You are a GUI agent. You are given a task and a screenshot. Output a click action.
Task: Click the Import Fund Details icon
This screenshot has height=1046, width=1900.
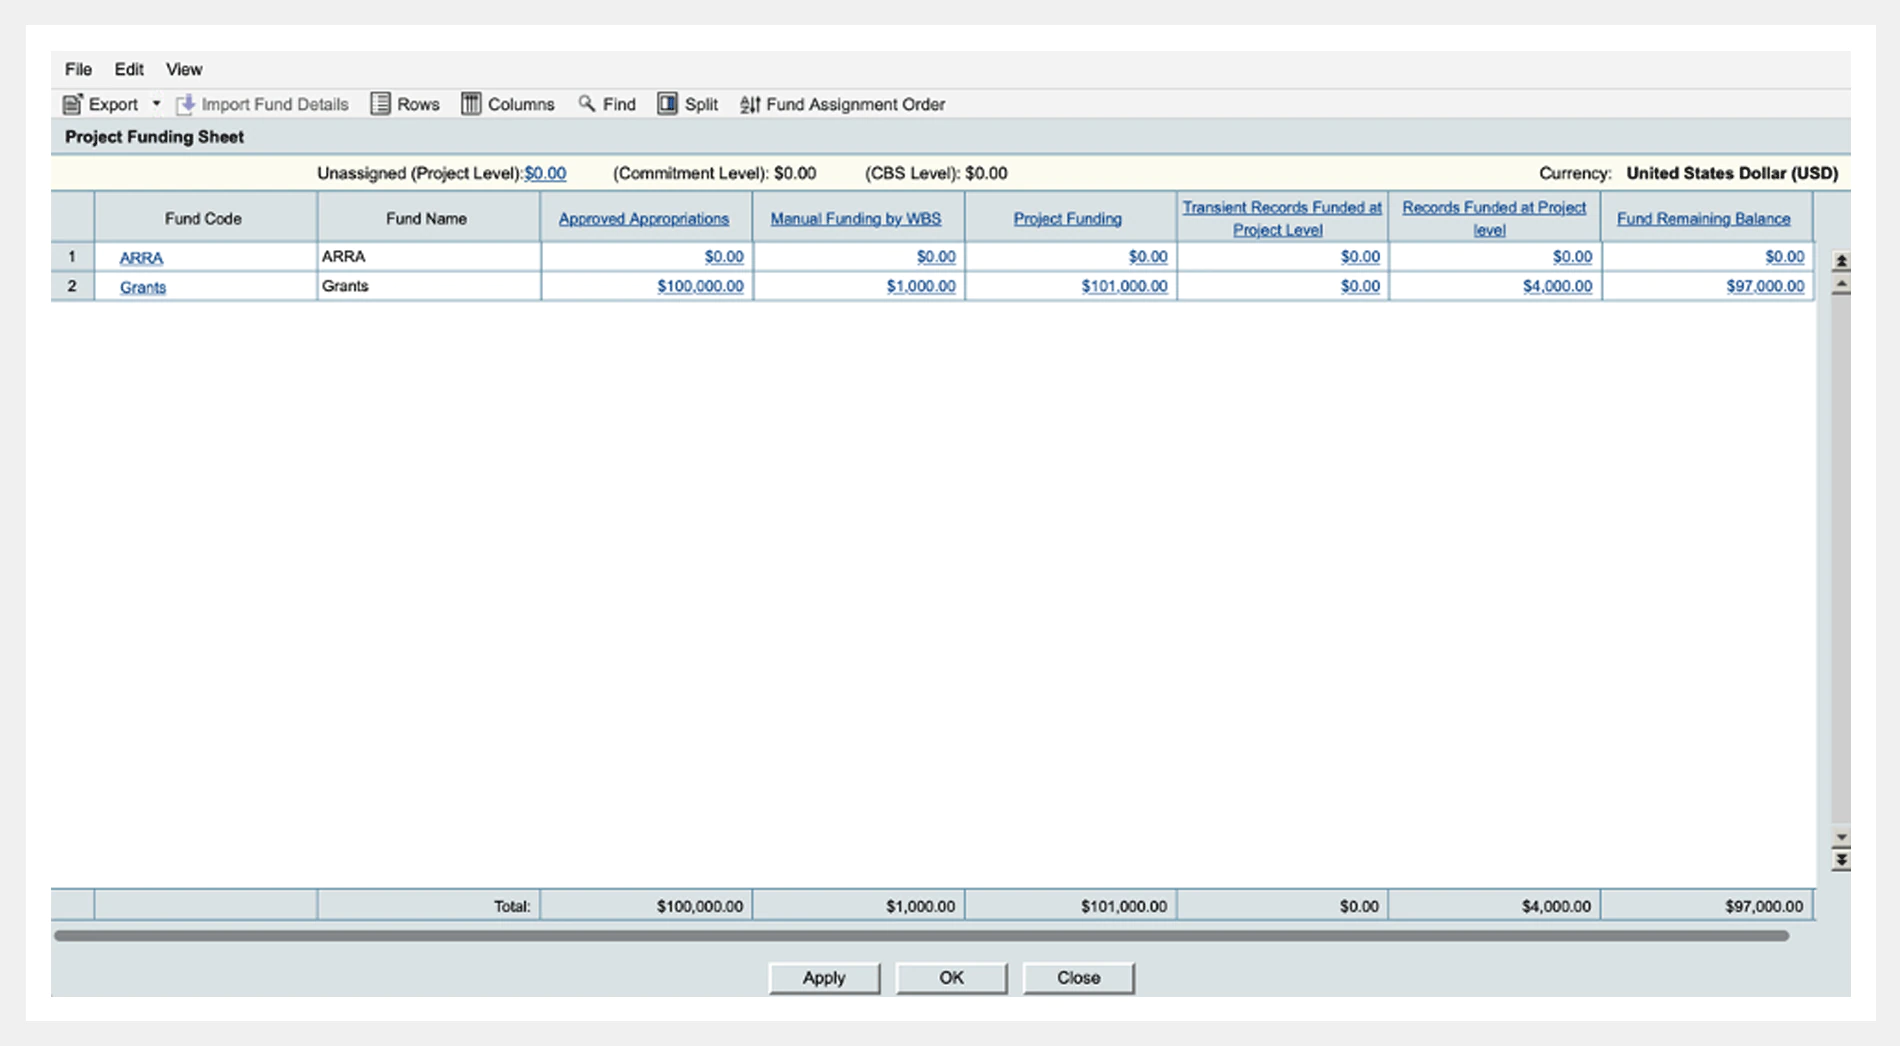(185, 104)
